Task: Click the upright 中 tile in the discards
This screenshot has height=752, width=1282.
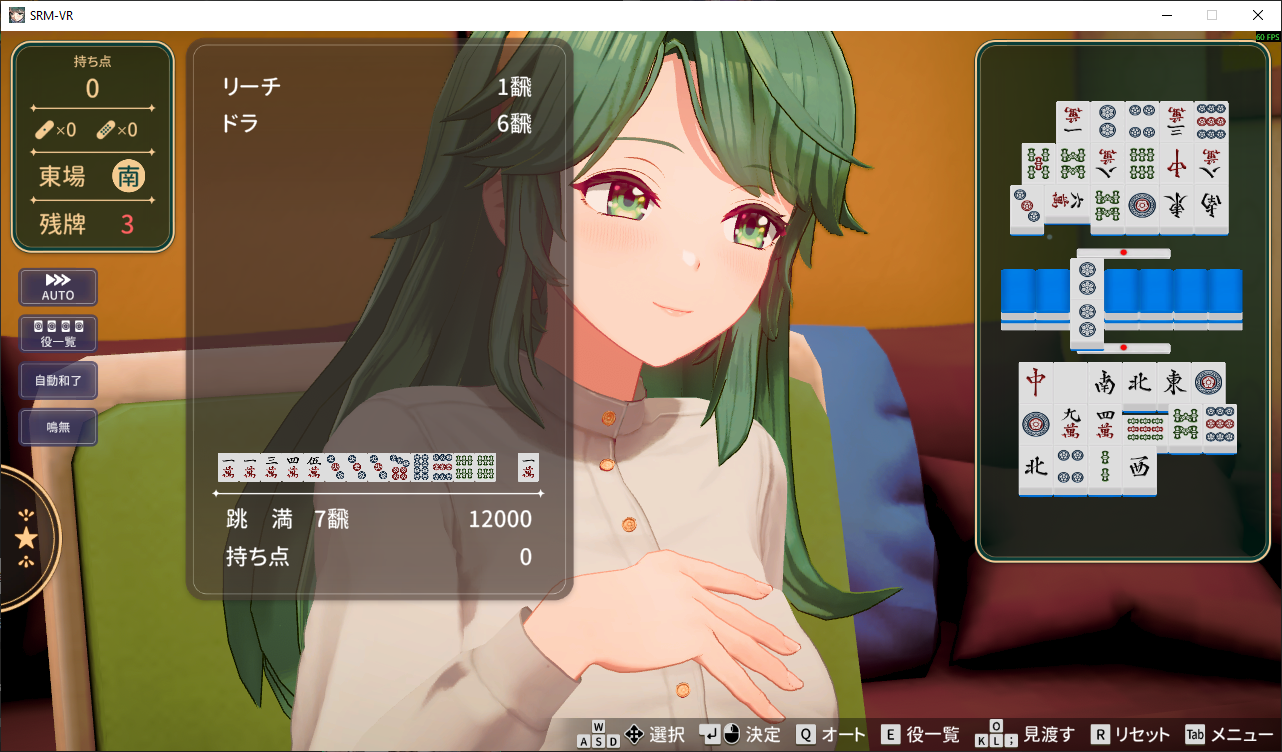Action: coord(1036,383)
